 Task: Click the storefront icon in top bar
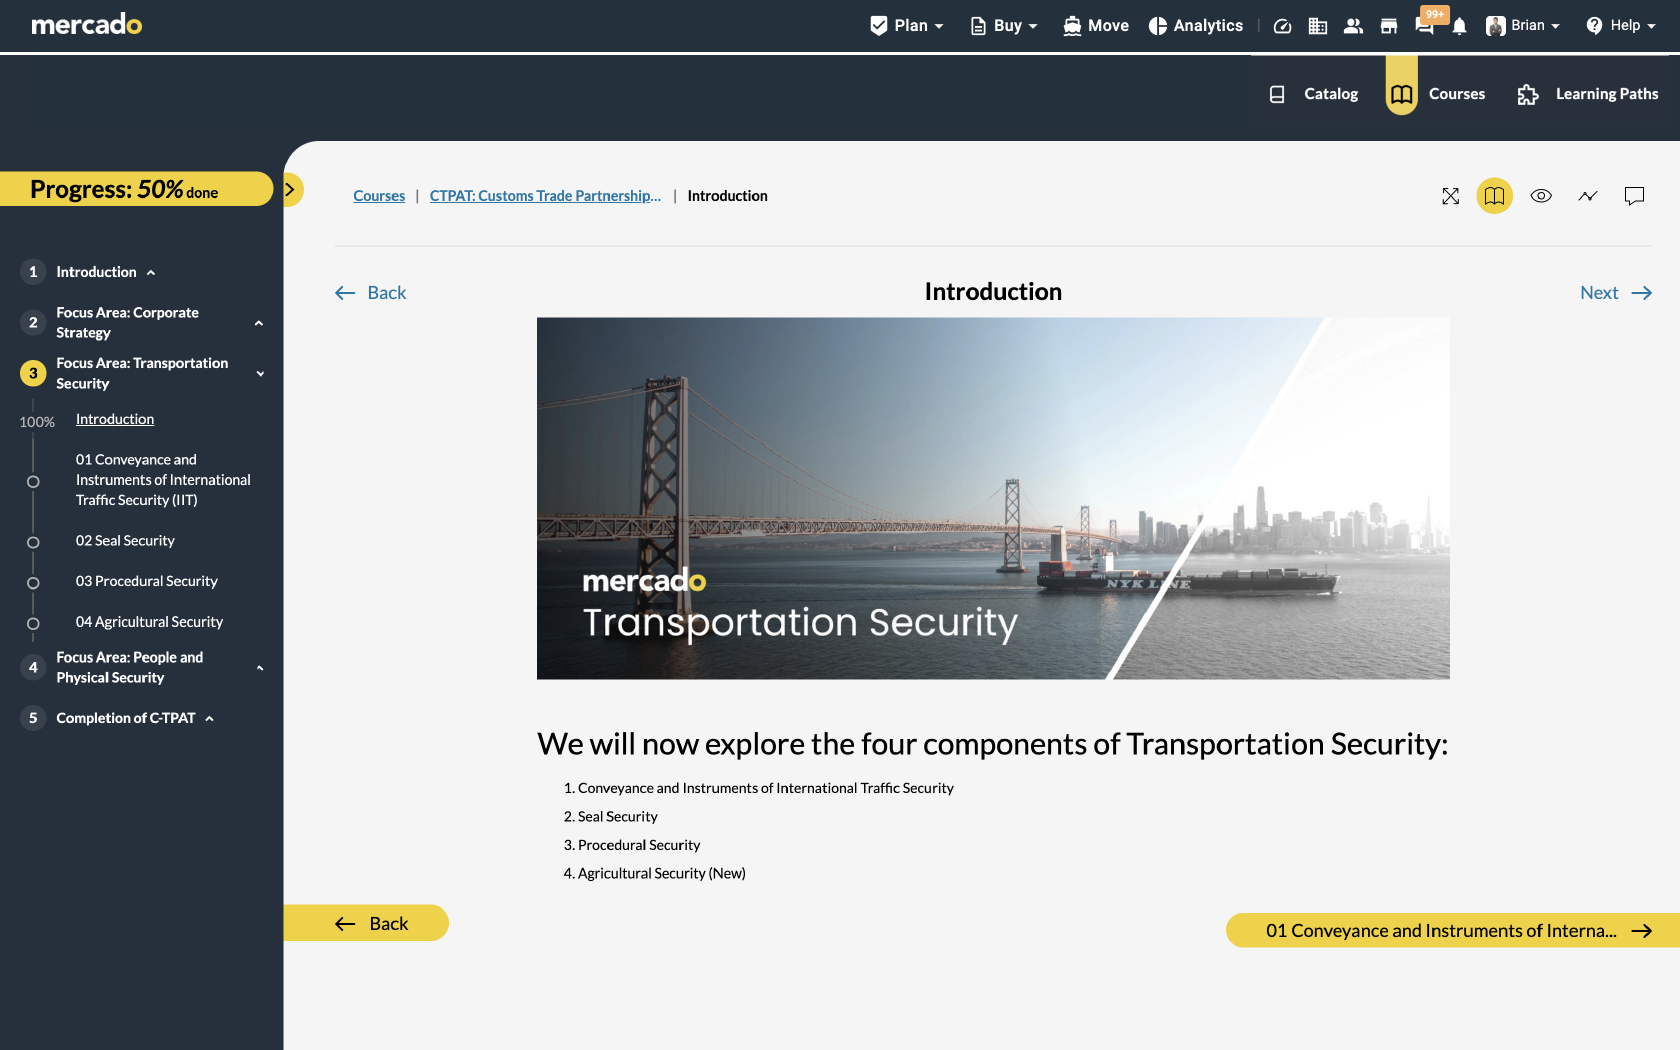[1388, 27]
